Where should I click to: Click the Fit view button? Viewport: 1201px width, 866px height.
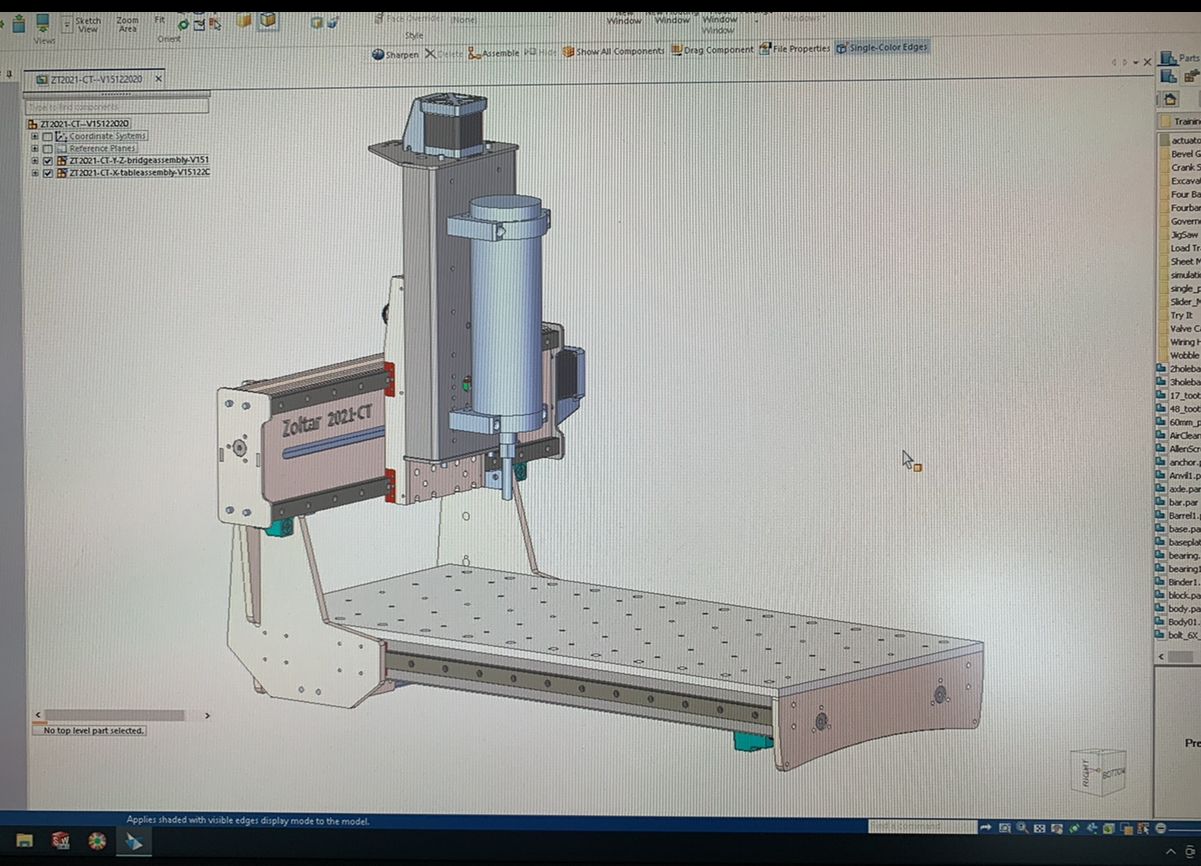tap(160, 19)
